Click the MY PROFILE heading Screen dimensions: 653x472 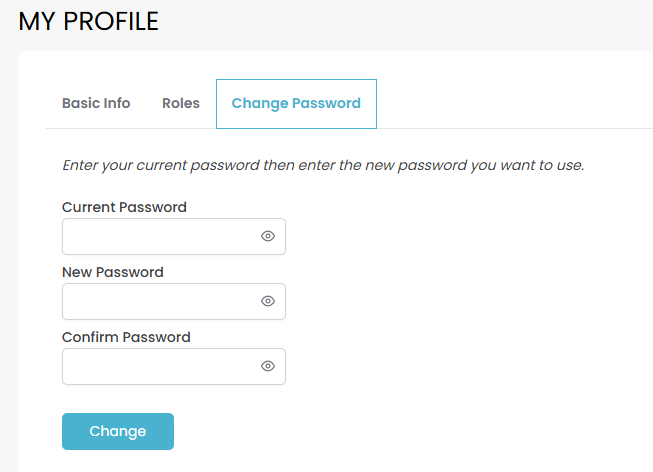click(89, 21)
